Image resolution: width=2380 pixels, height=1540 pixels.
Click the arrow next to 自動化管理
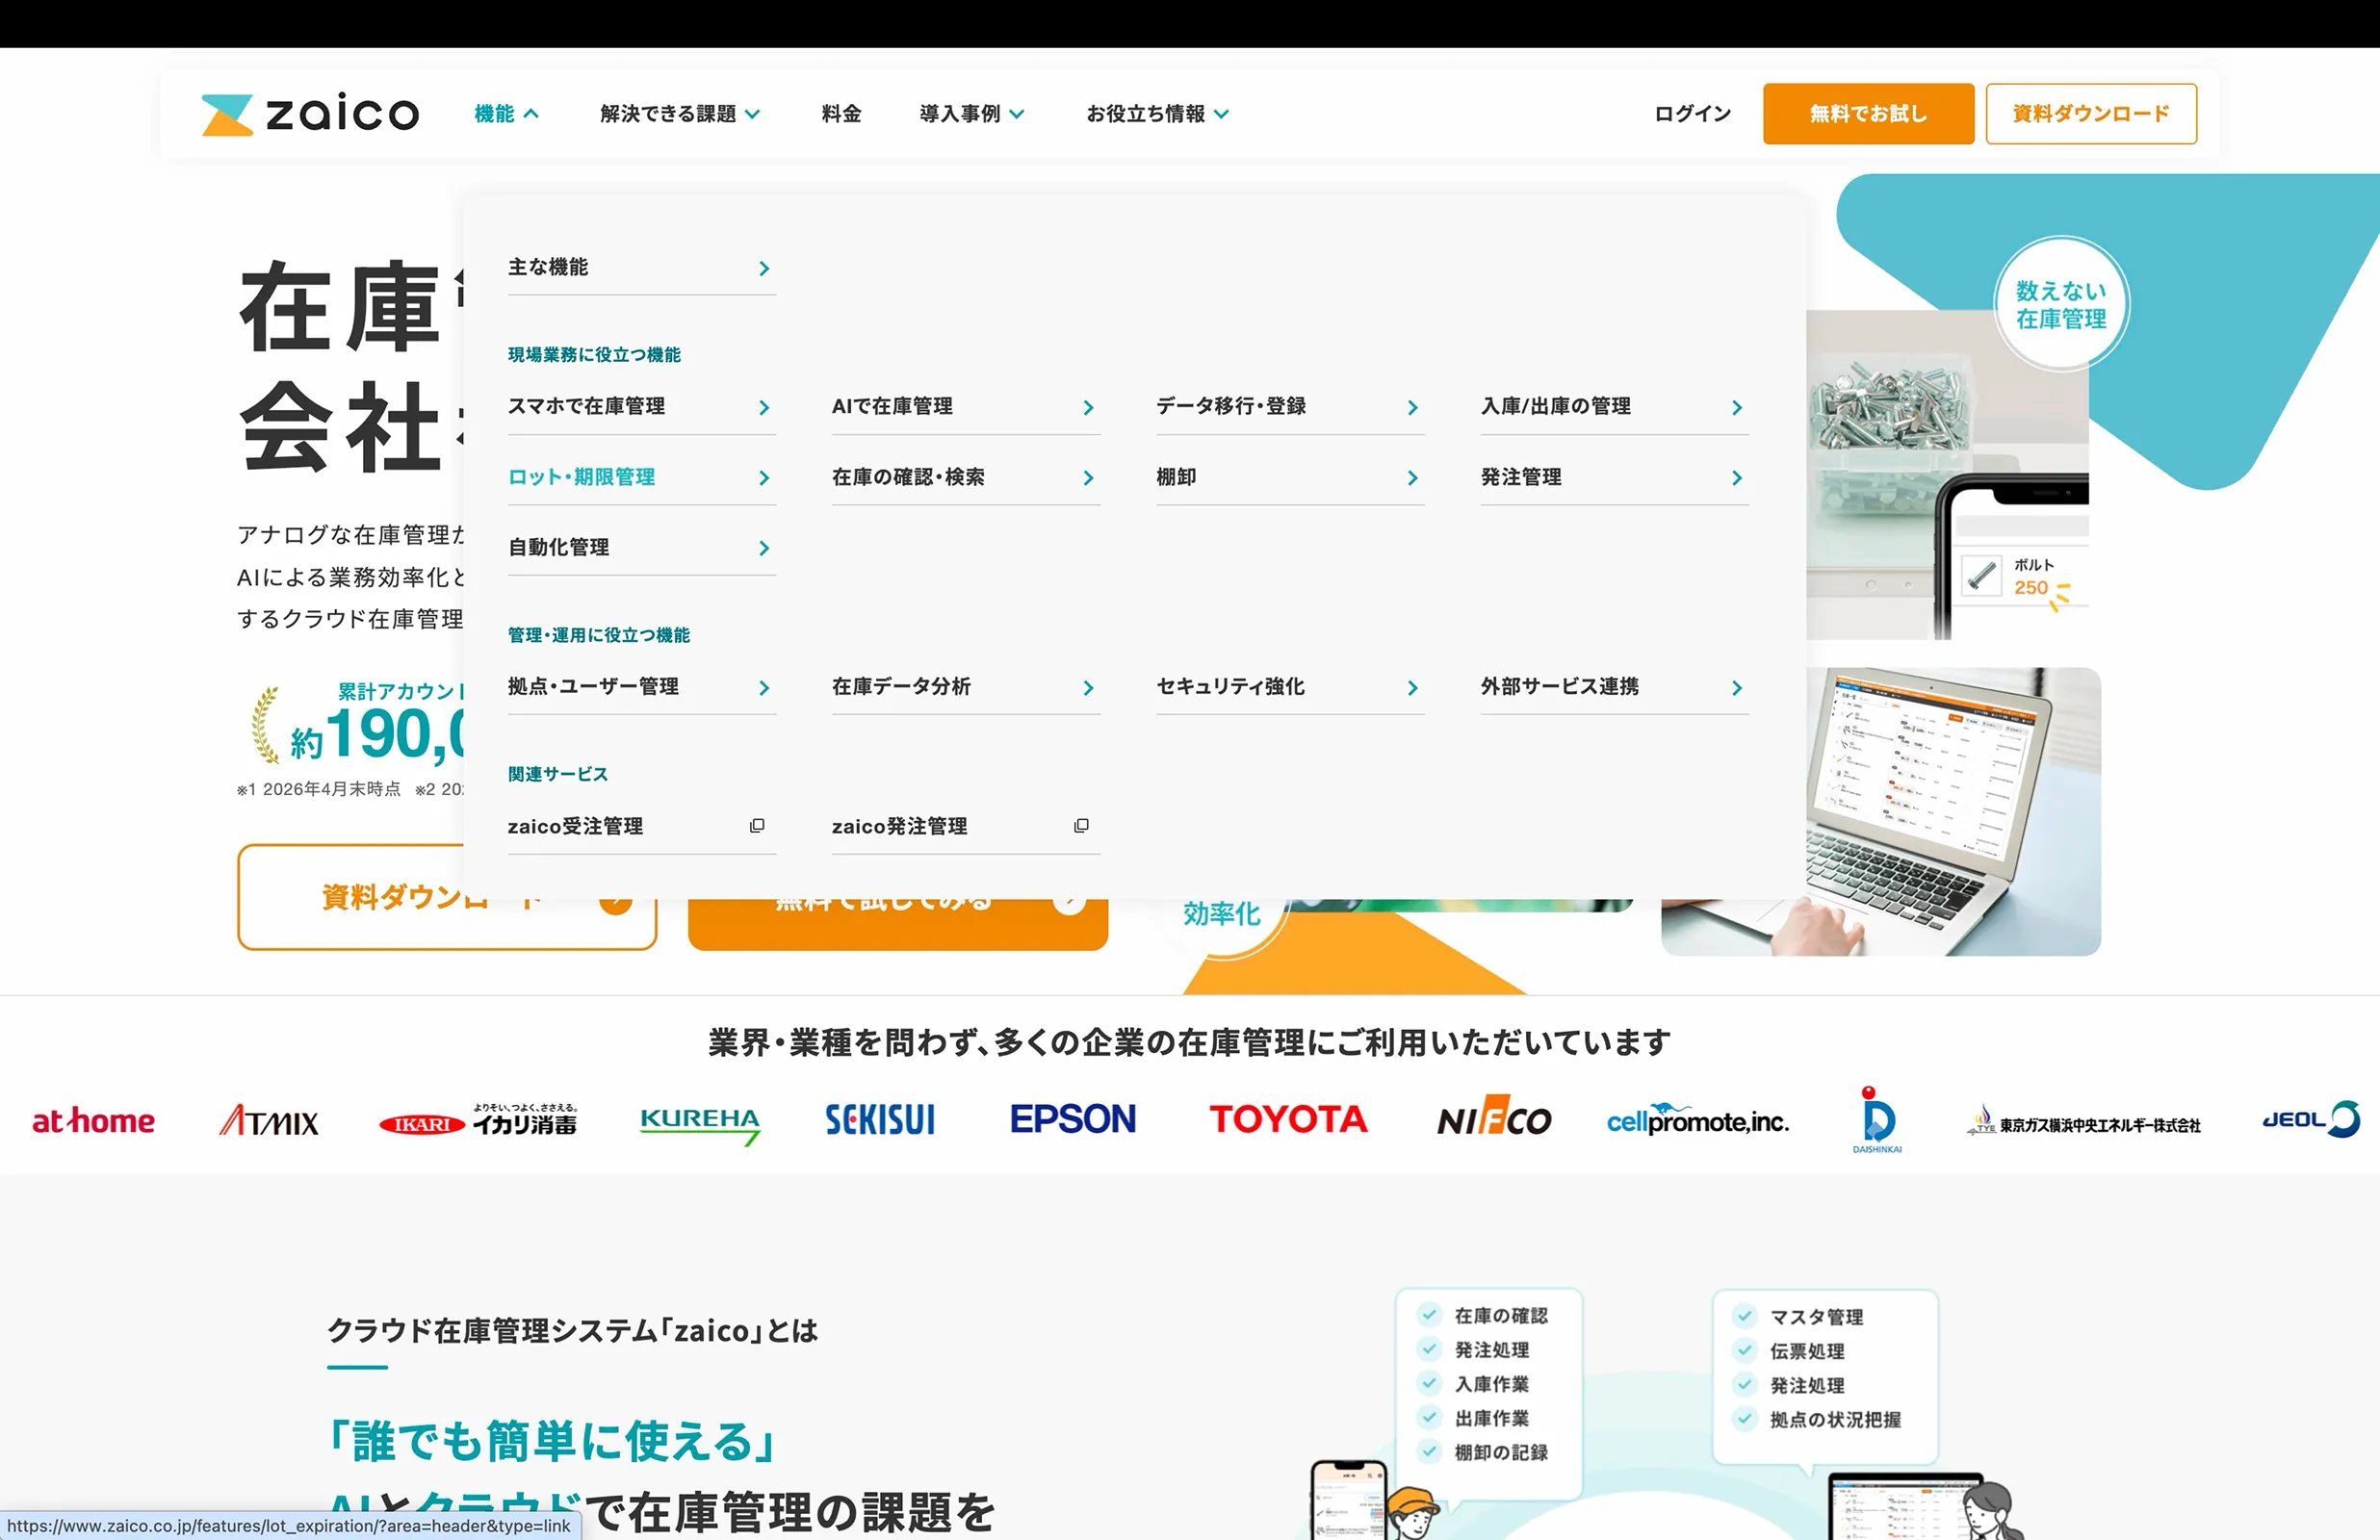[x=764, y=548]
